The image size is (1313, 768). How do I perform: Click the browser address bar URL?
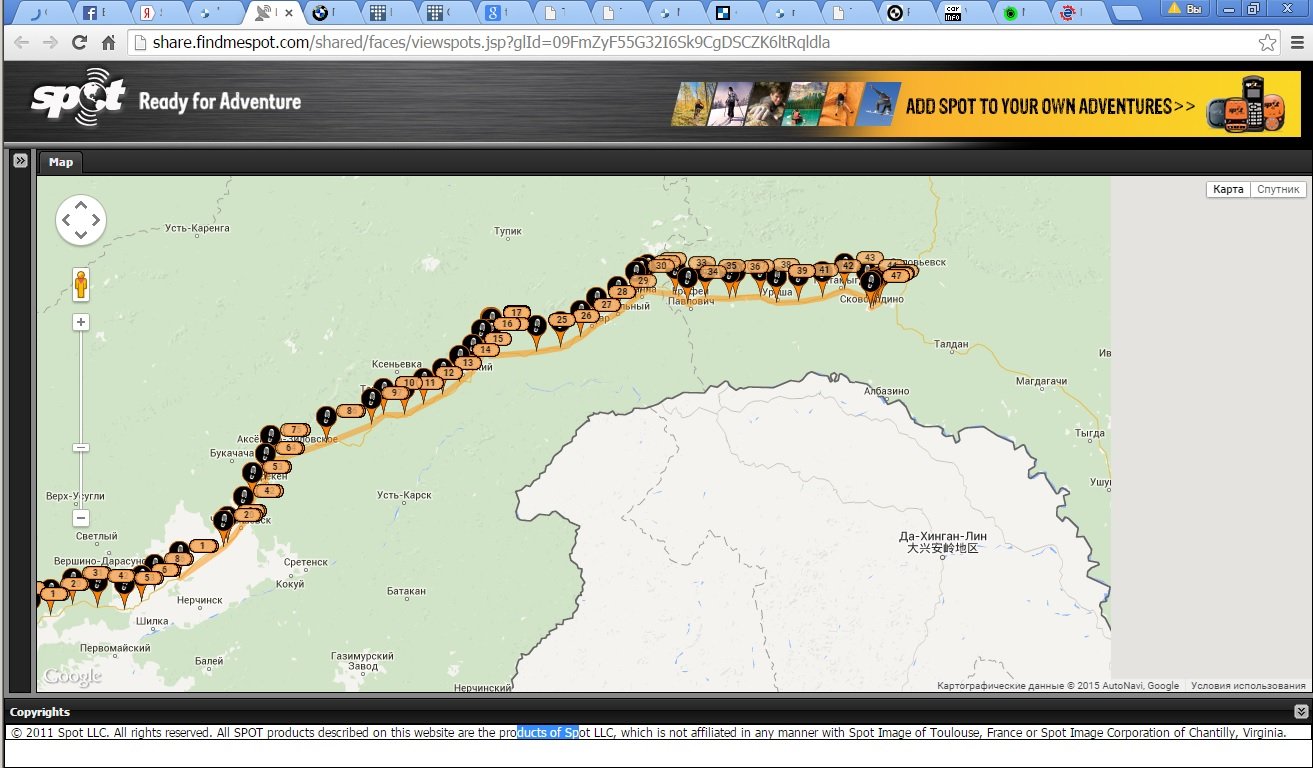click(490, 43)
